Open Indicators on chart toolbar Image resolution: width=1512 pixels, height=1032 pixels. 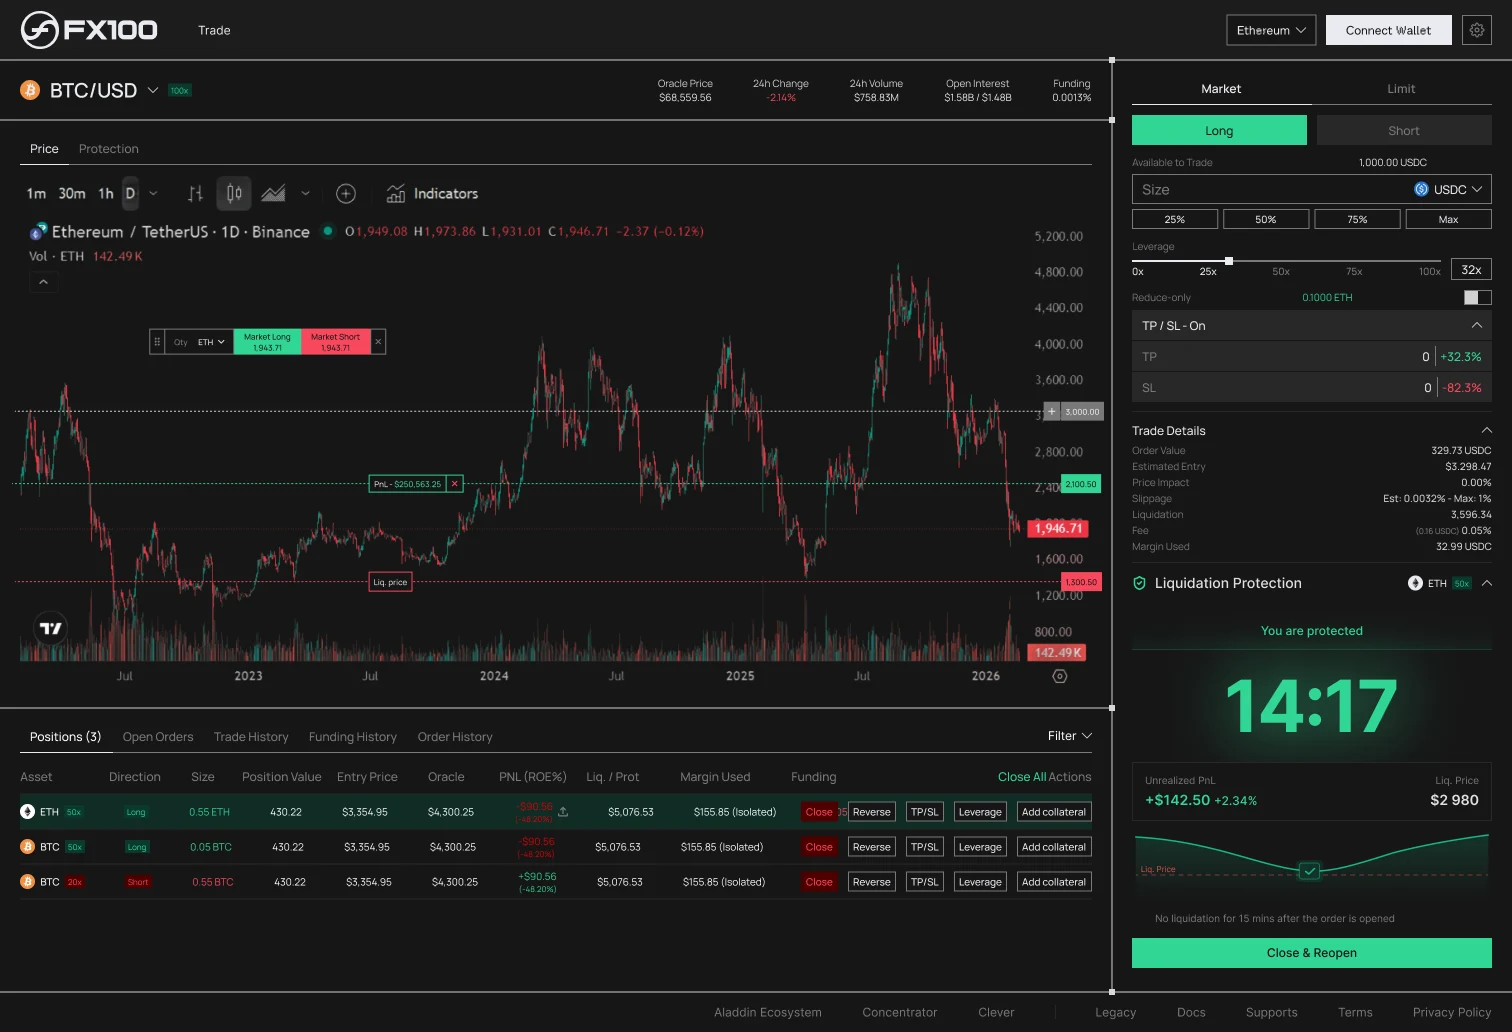(x=432, y=193)
